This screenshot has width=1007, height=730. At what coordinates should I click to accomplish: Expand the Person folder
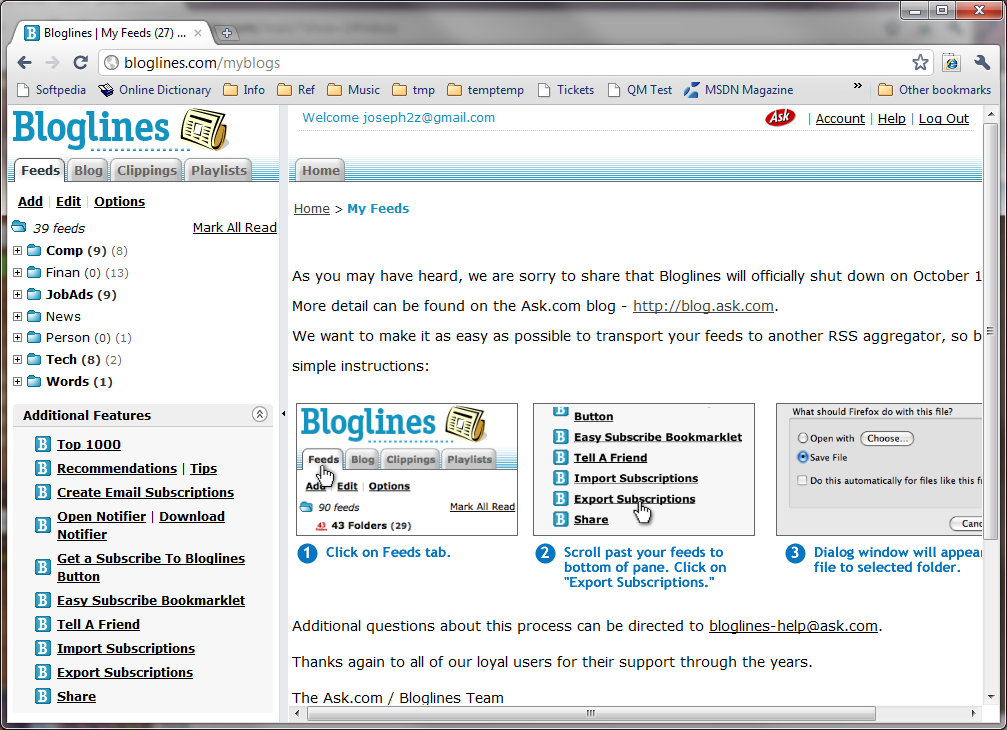click(x=17, y=337)
